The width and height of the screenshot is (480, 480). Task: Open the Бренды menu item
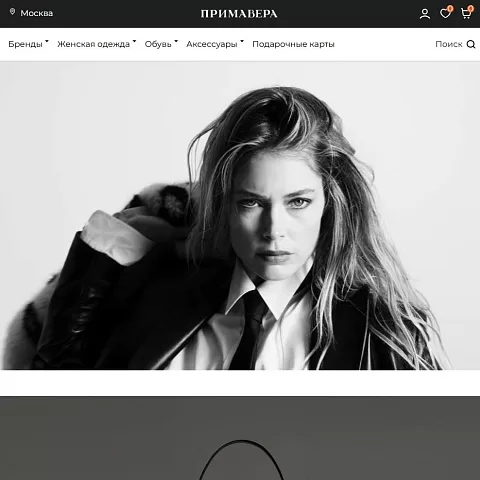click(x=25, y=44)
